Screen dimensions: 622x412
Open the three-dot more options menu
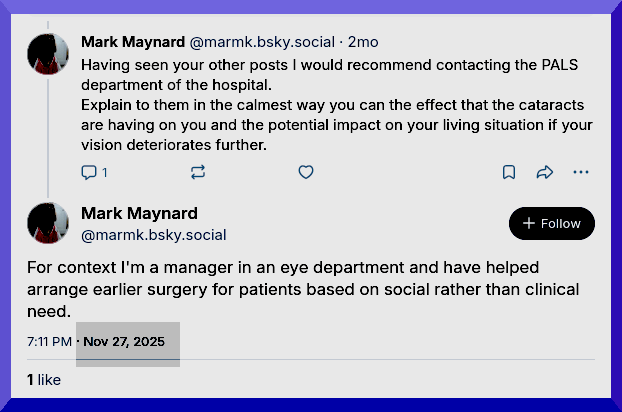click(x=581, y=172)
